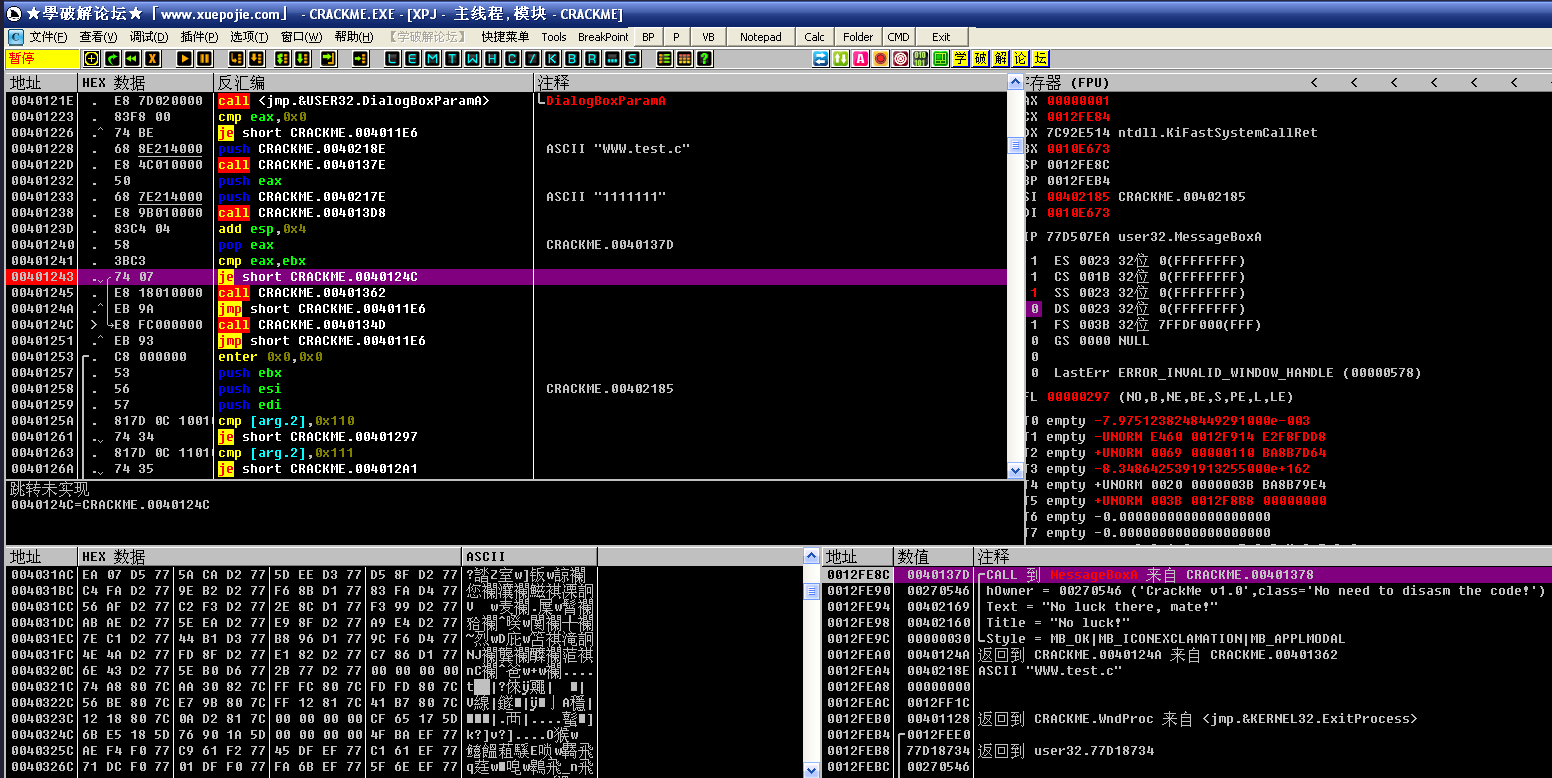Click the Open file (plus) toolbar icon
This screenshot has width=1552, height=778.
(91, 59)
